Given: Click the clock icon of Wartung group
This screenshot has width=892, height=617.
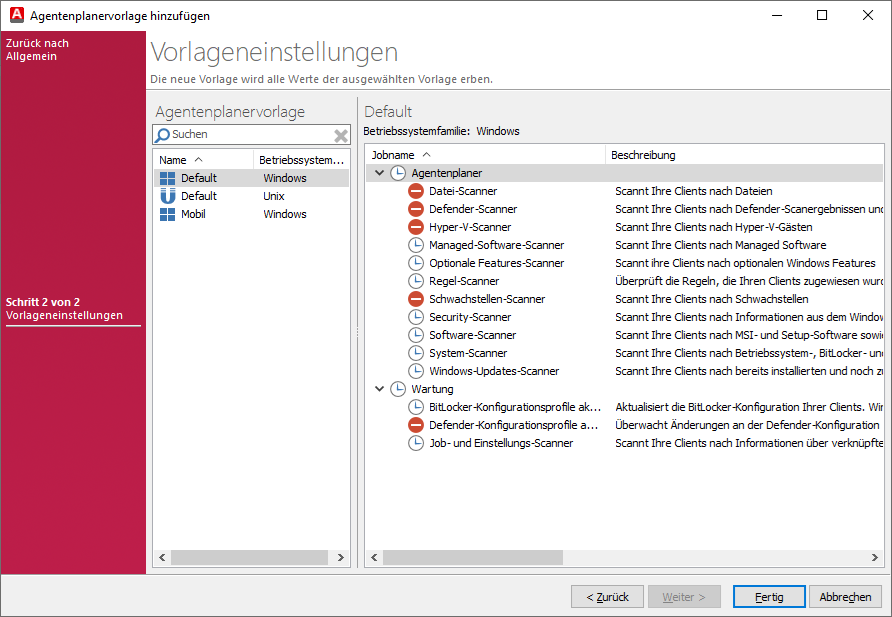Looking at the screenshot, I should [x=398, y=389].
